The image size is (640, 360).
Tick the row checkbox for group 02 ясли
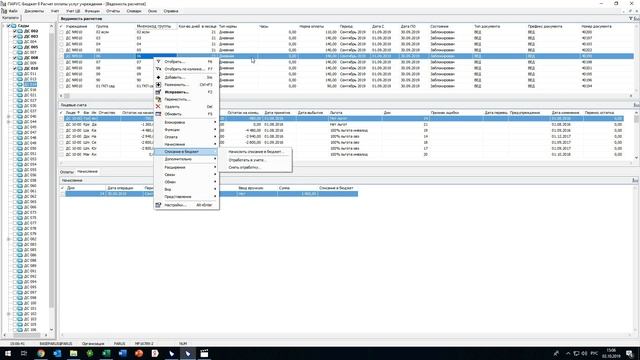click(62, 32)
